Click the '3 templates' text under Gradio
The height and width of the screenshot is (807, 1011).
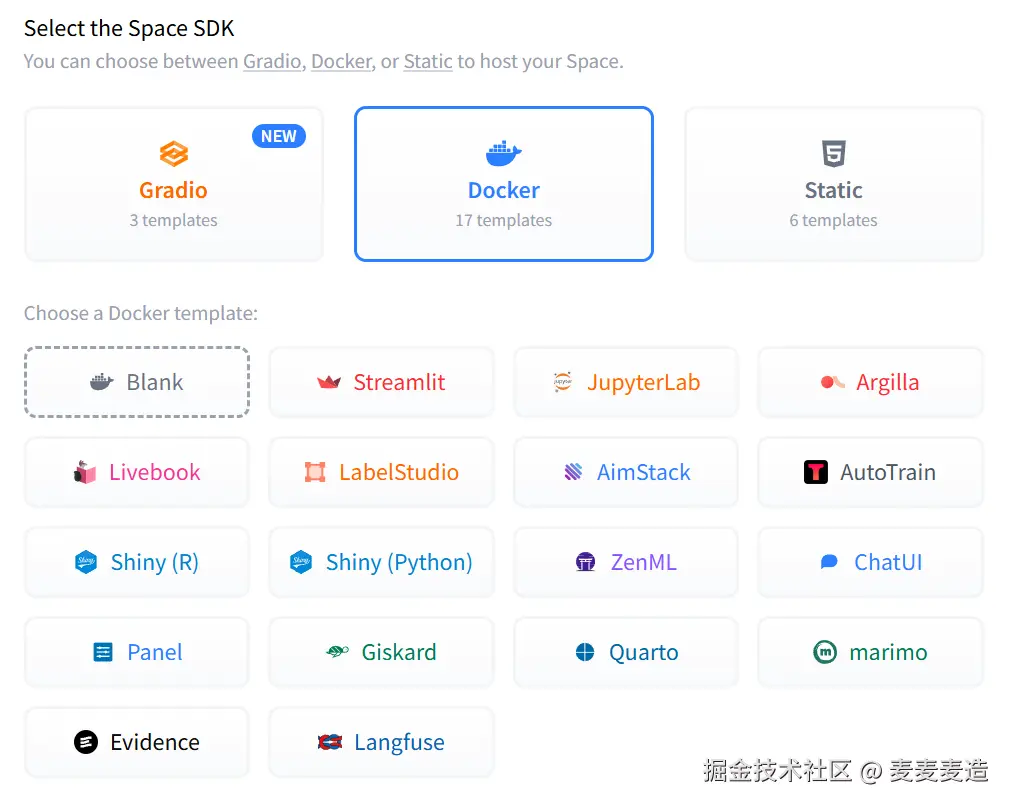(173, 220)
